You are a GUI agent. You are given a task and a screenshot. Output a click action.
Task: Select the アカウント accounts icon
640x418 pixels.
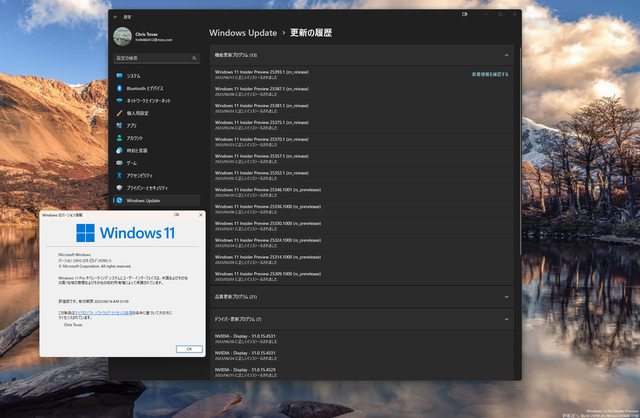click(119, 138)
